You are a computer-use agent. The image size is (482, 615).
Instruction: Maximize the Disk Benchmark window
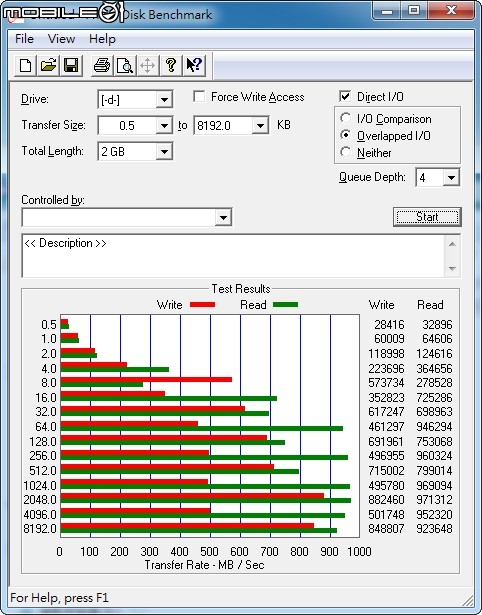tap(415, 11)
